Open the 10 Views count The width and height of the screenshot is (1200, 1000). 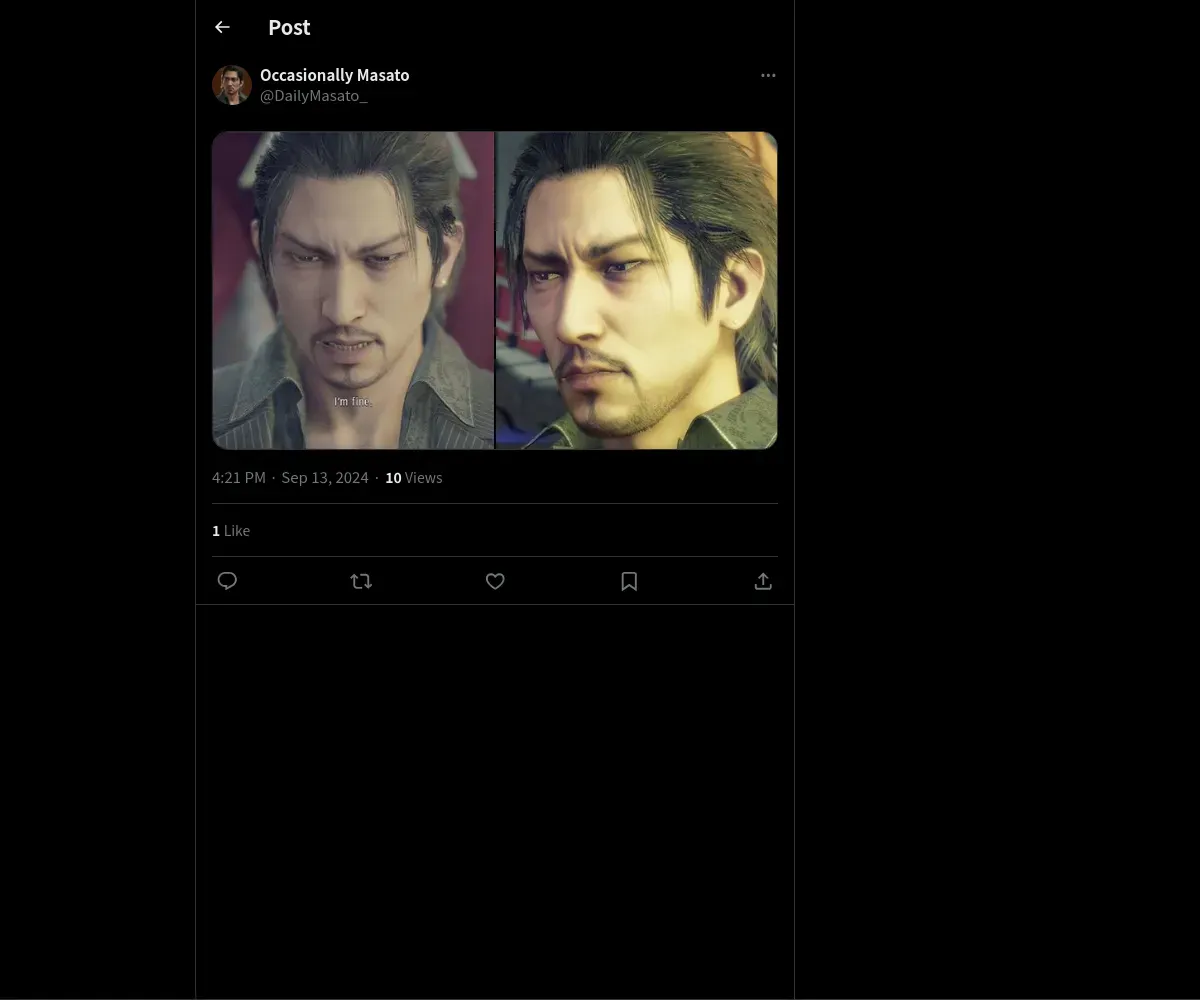413,478
